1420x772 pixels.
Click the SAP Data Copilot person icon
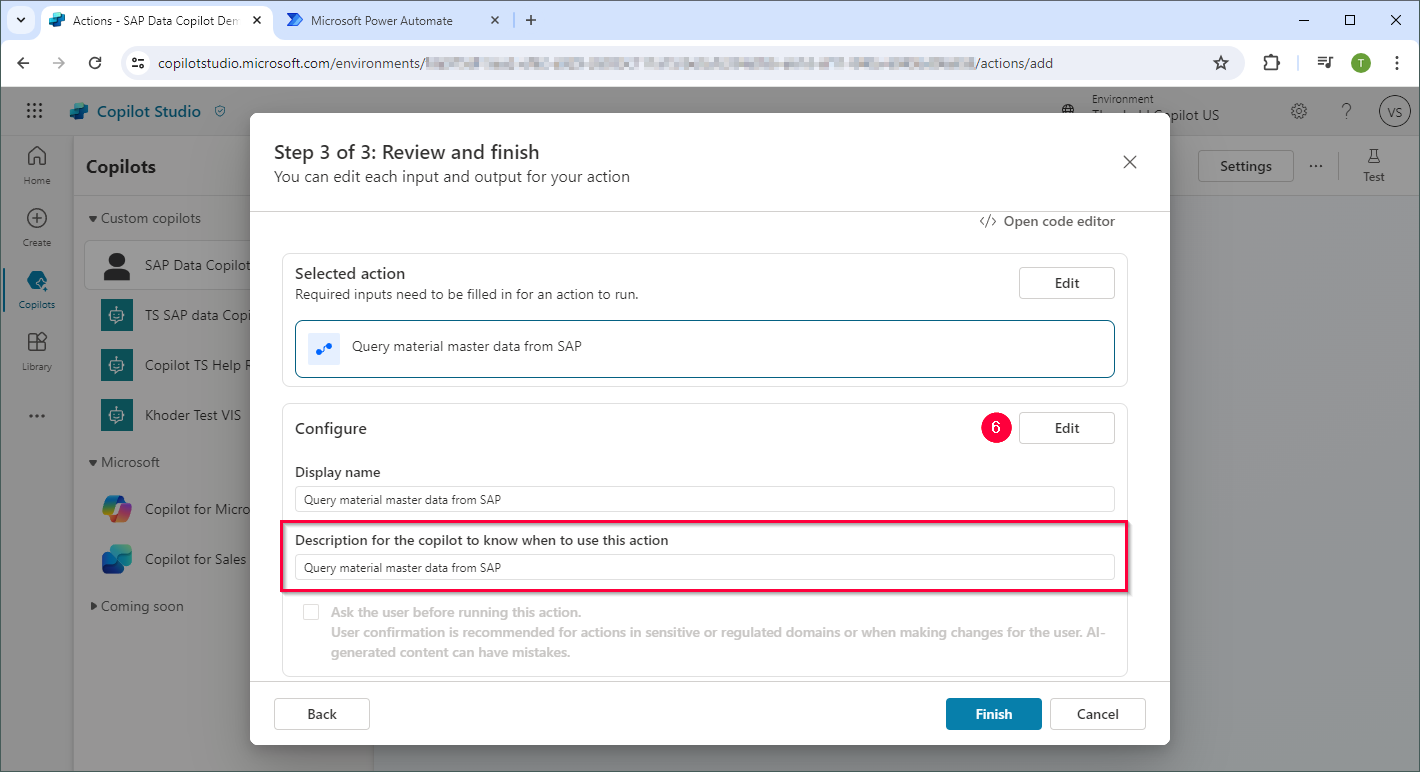point(117,265)
